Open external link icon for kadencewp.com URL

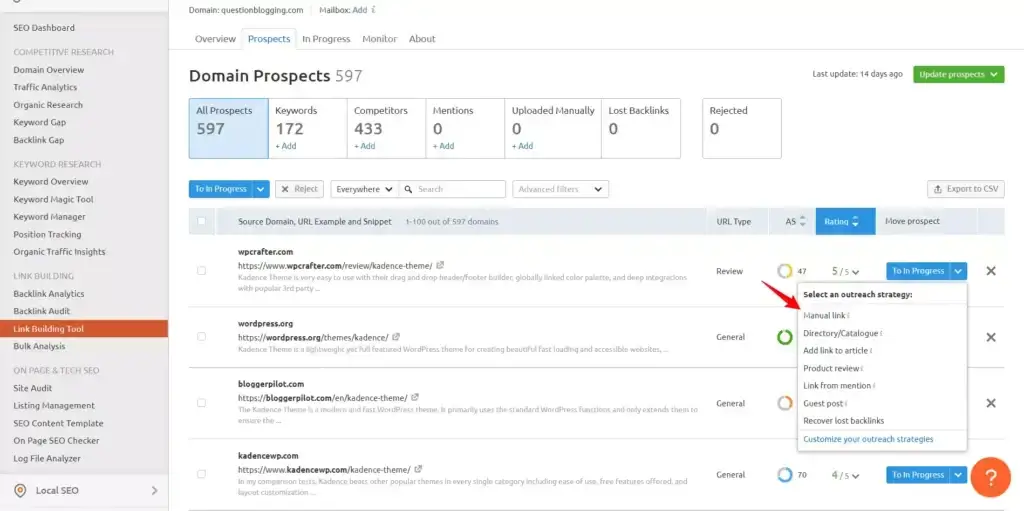[418, 469]
